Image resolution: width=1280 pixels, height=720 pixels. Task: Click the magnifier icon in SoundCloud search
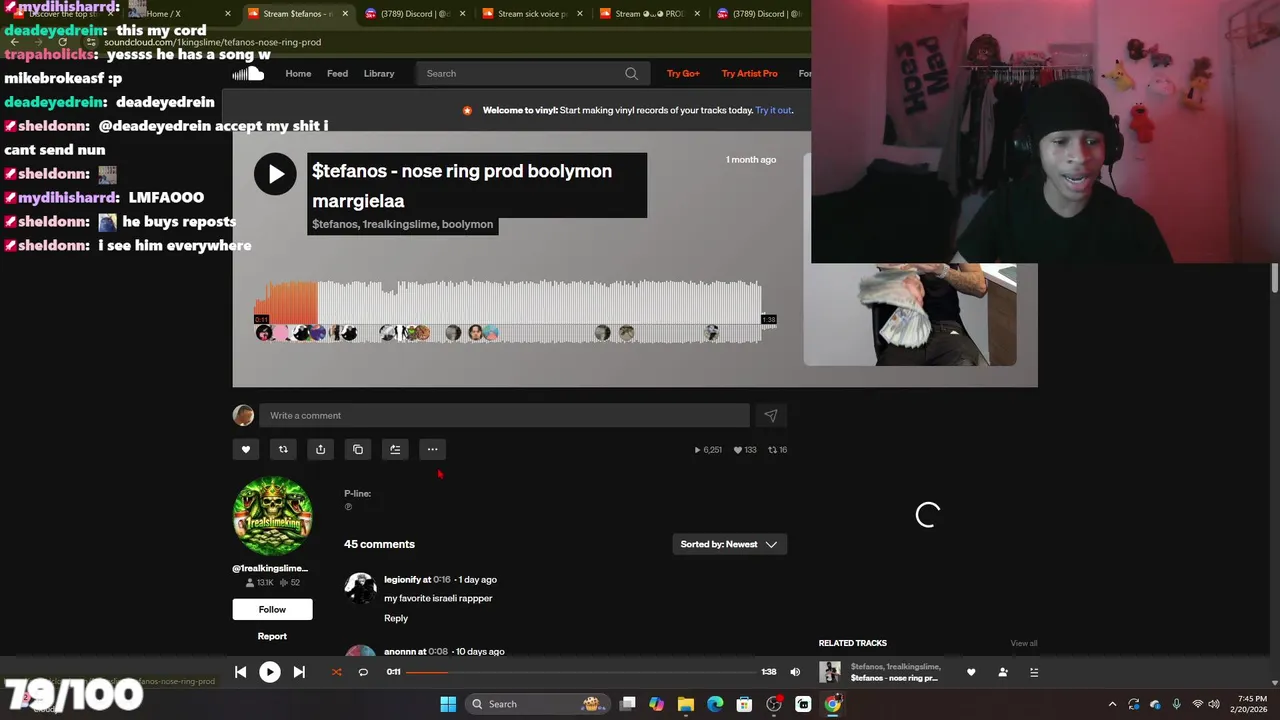point(631,73)
